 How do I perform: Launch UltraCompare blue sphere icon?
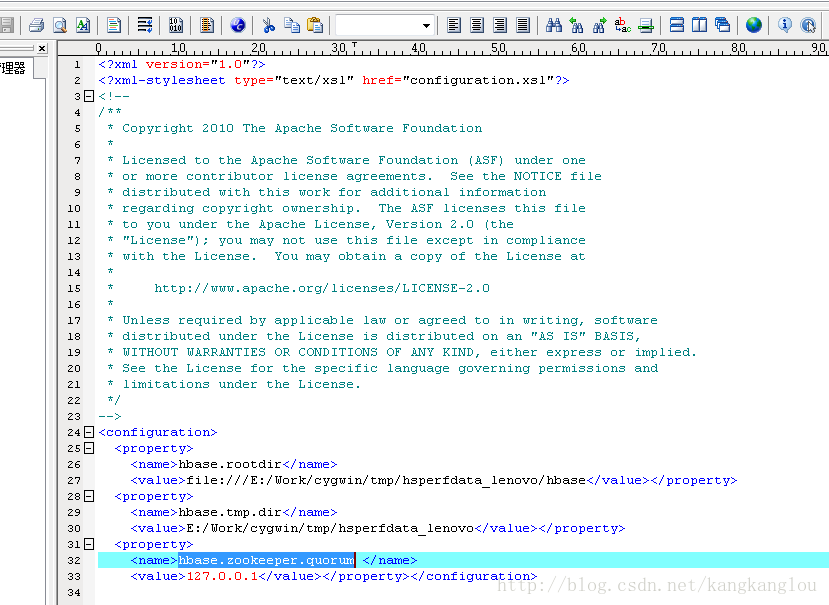click(x=237, y=25)
